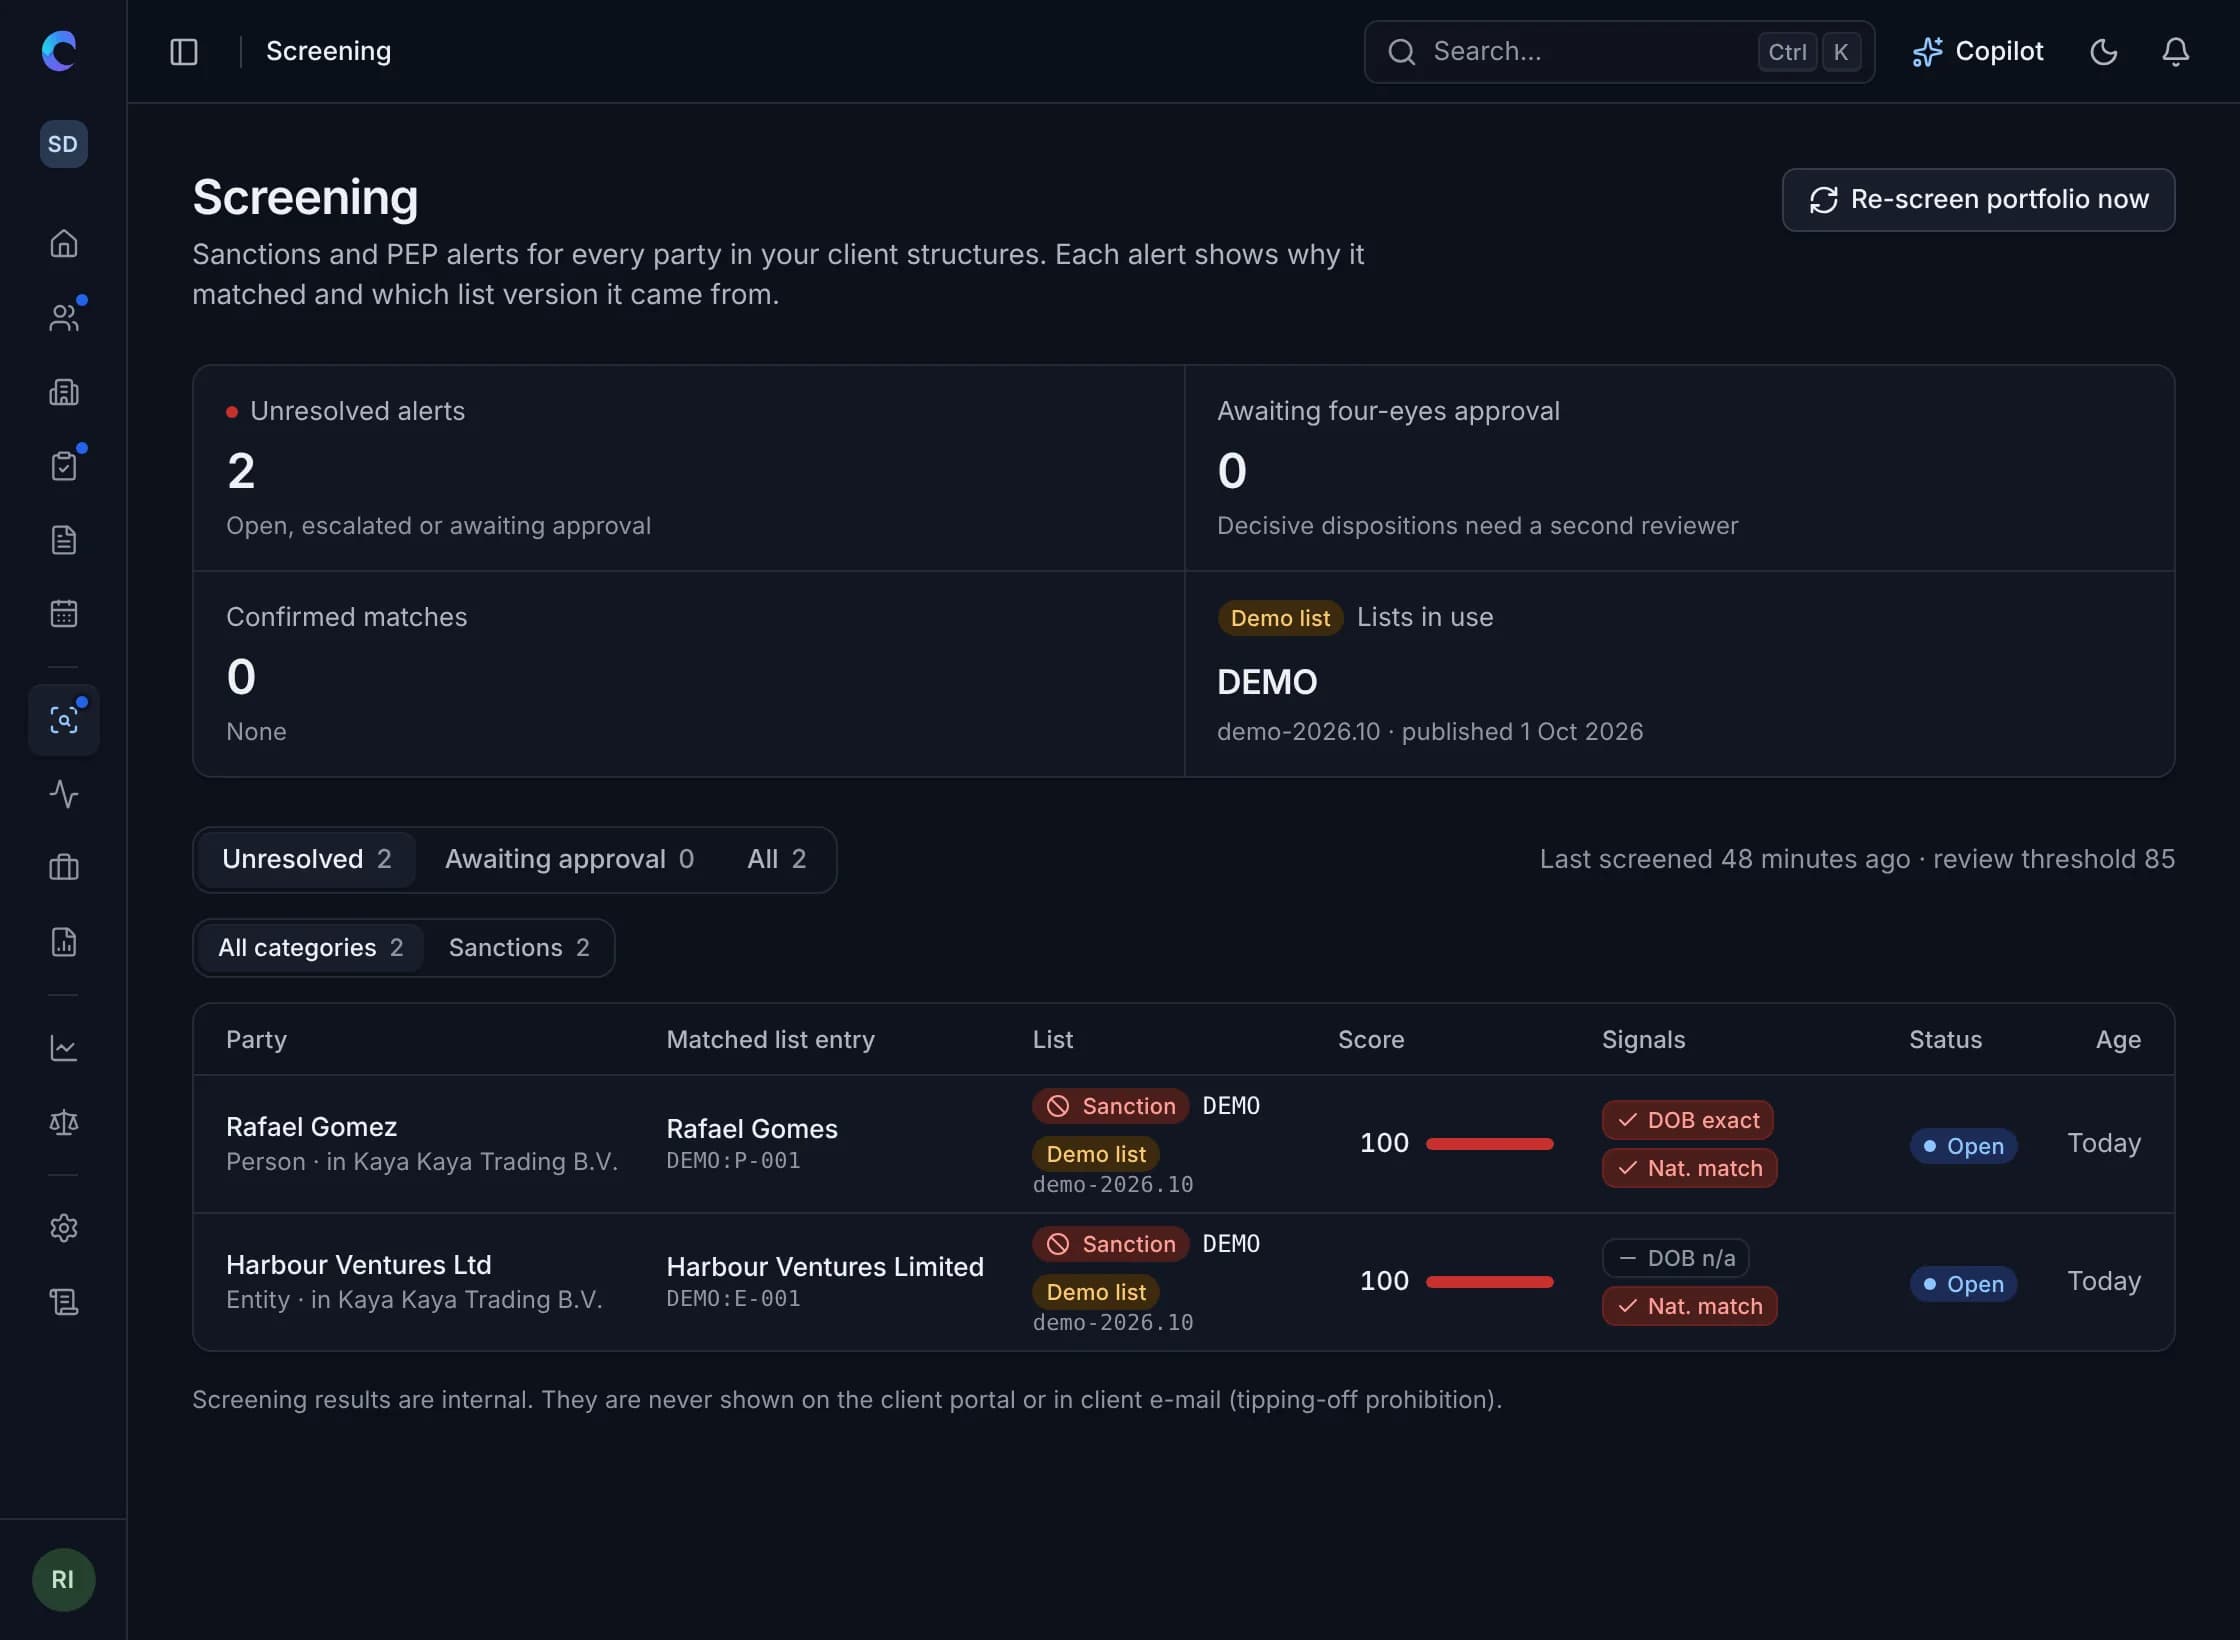Switch to the All tab

click(x=776, y=859)
